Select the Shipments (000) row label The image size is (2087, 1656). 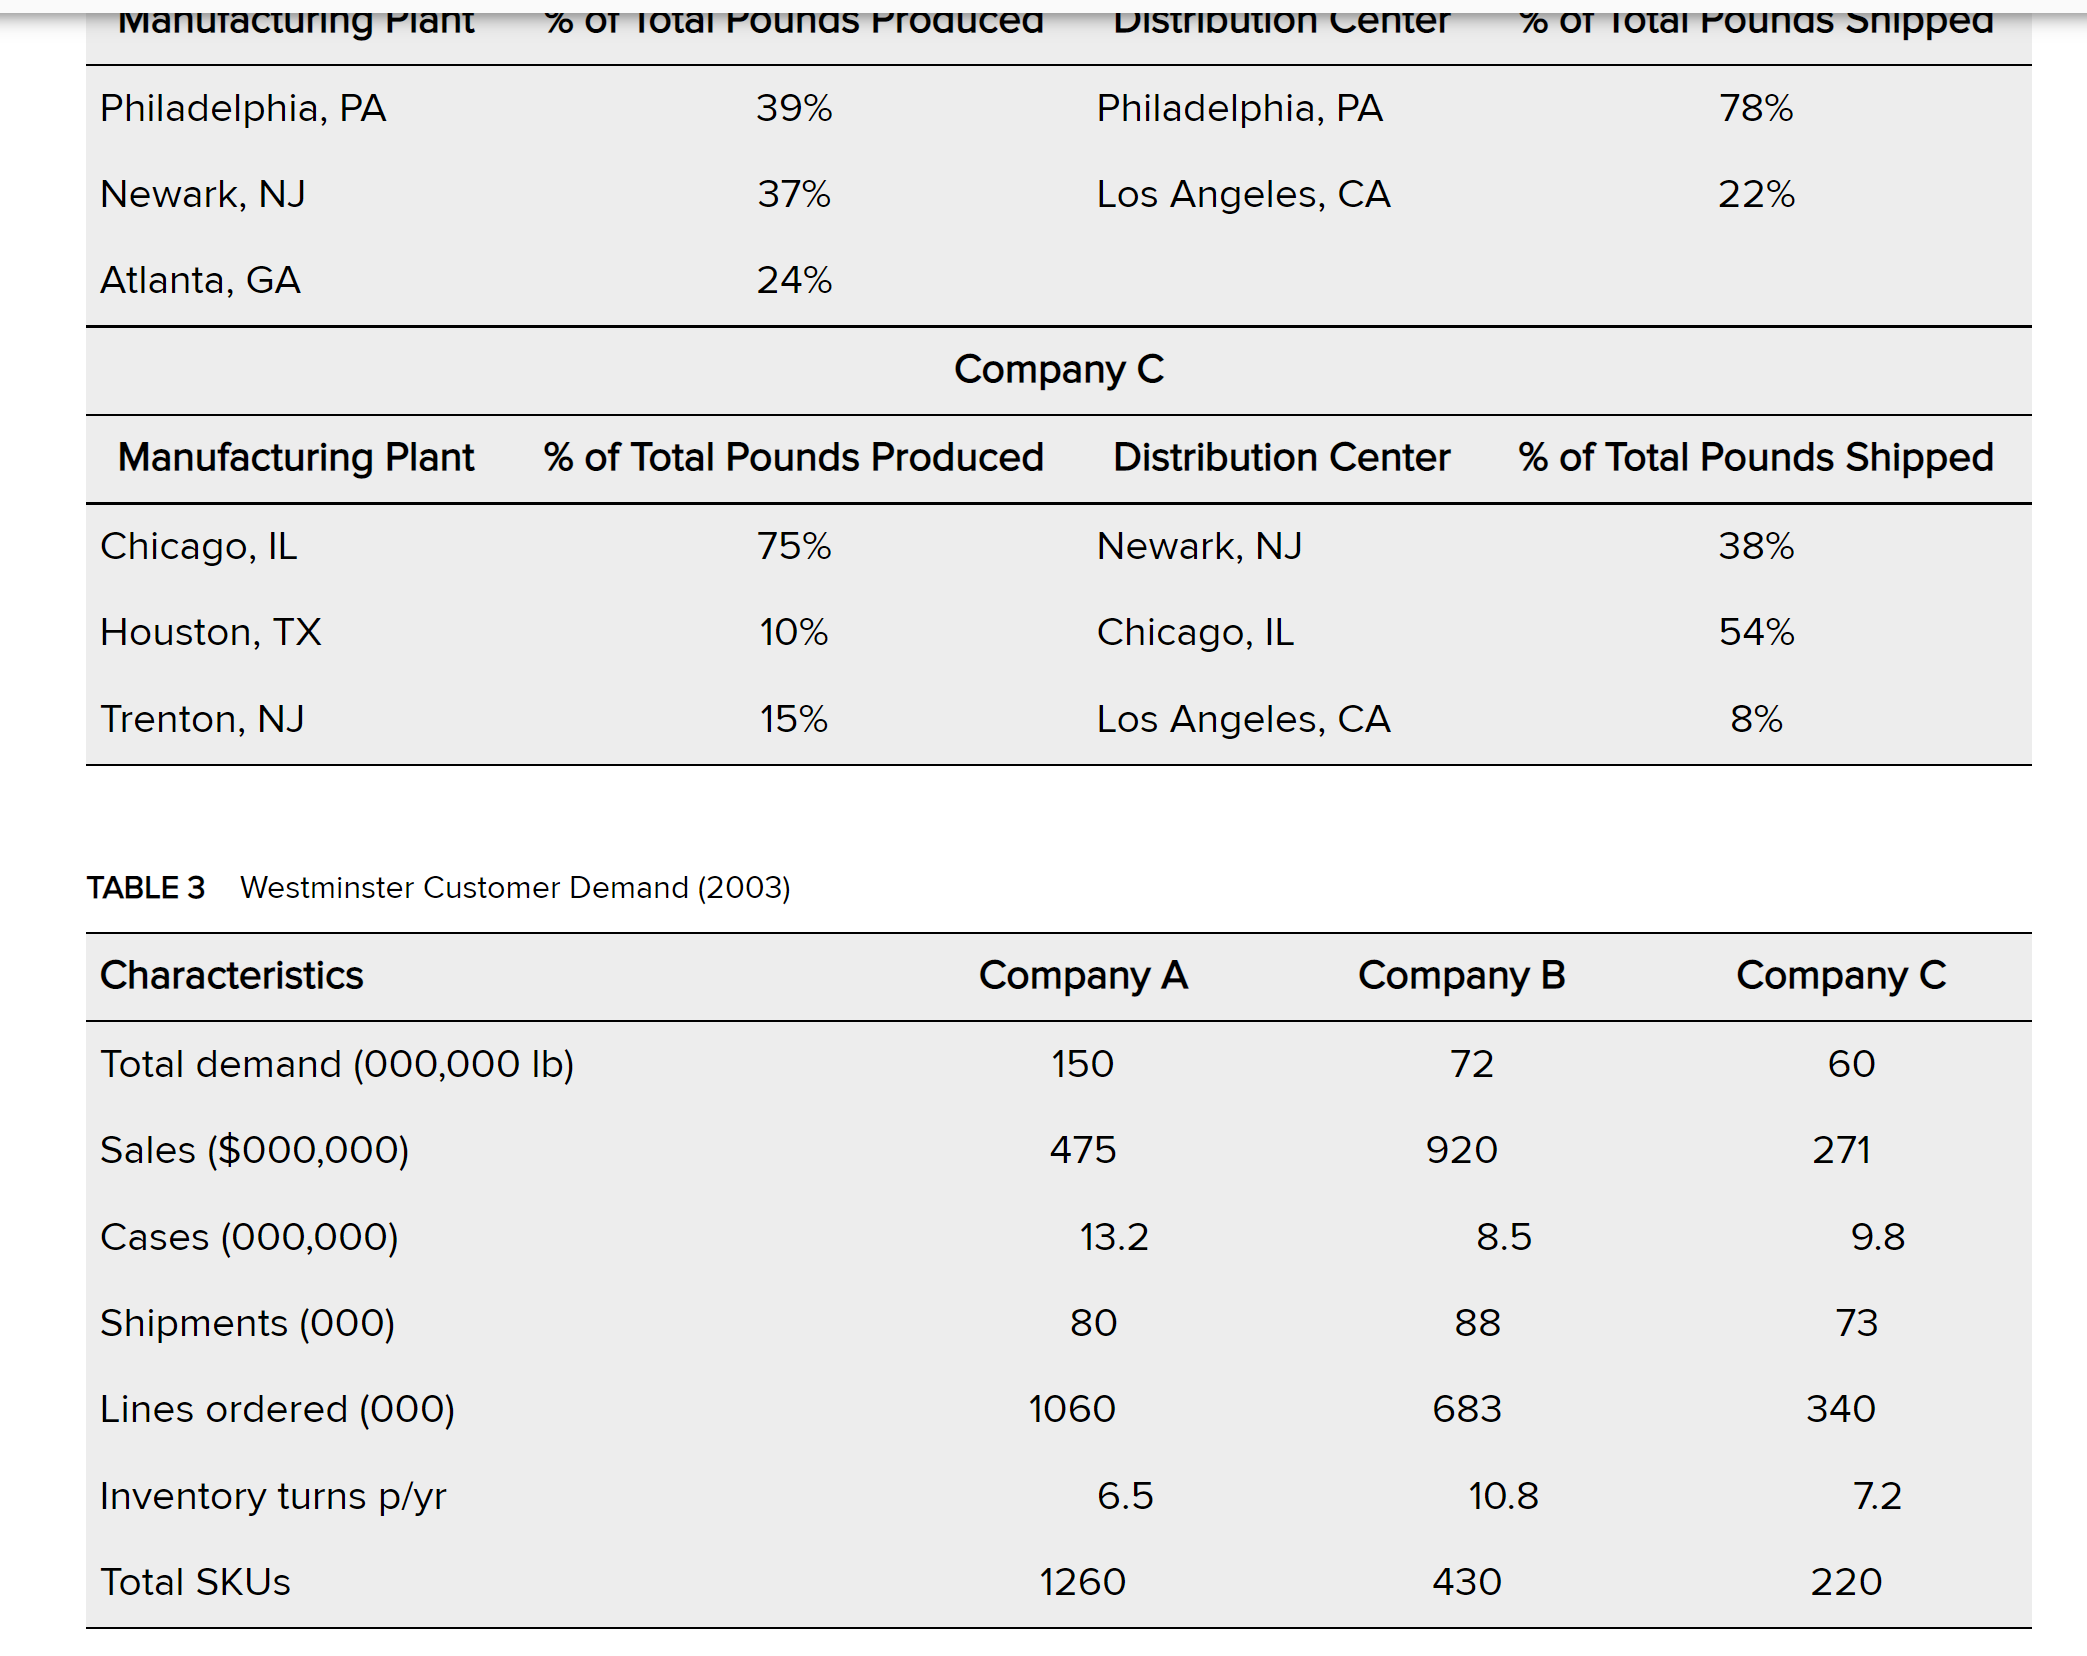click(248, 1323)
